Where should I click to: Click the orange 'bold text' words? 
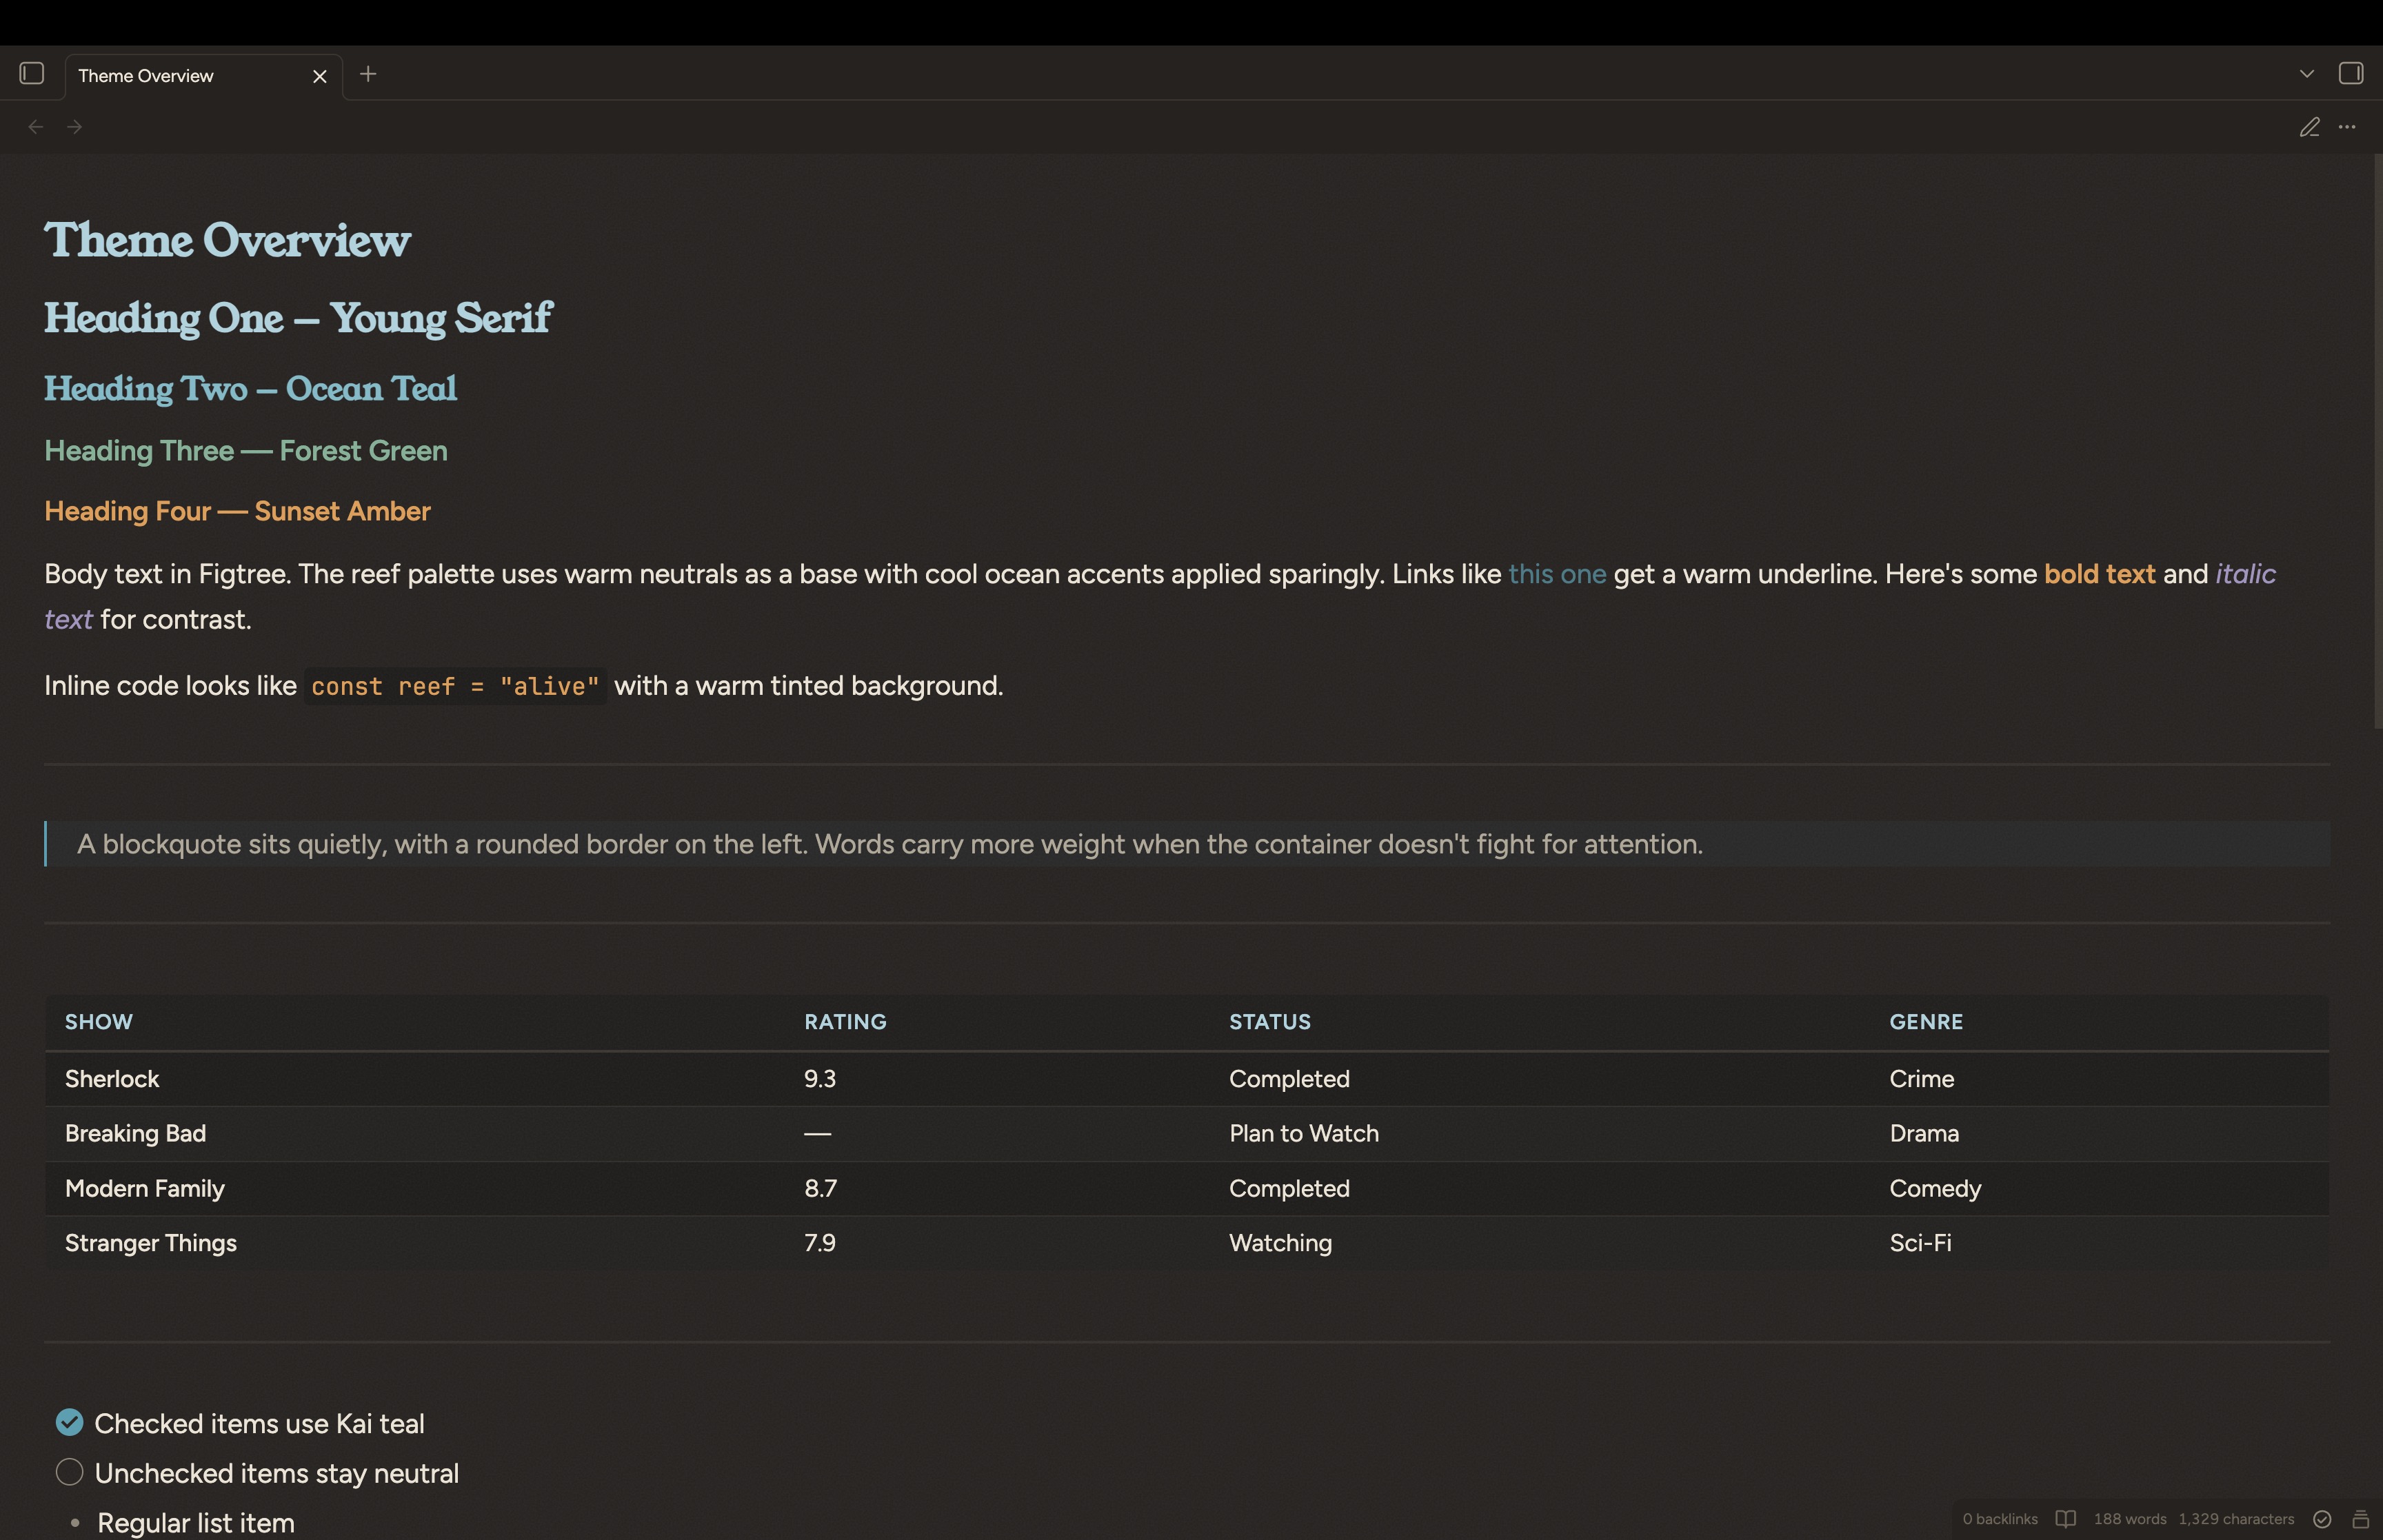point(2099,574)
